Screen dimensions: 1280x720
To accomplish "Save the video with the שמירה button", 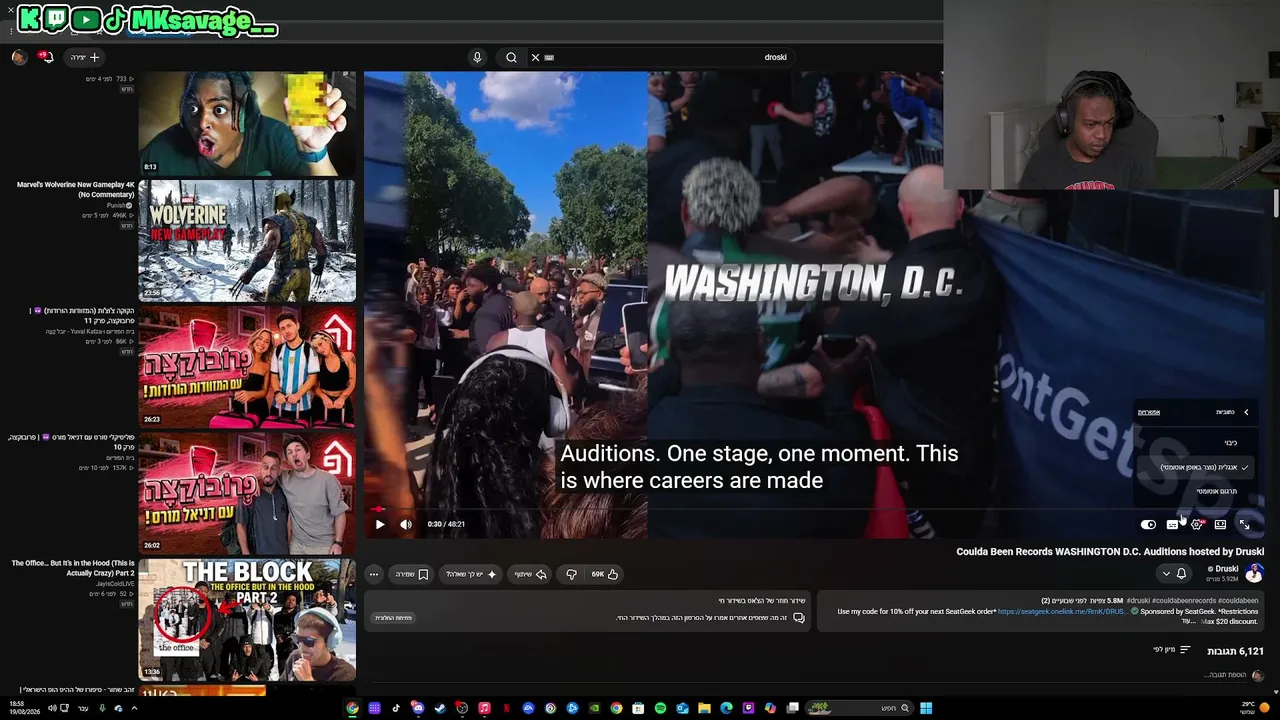I will (x=411, y=574).
